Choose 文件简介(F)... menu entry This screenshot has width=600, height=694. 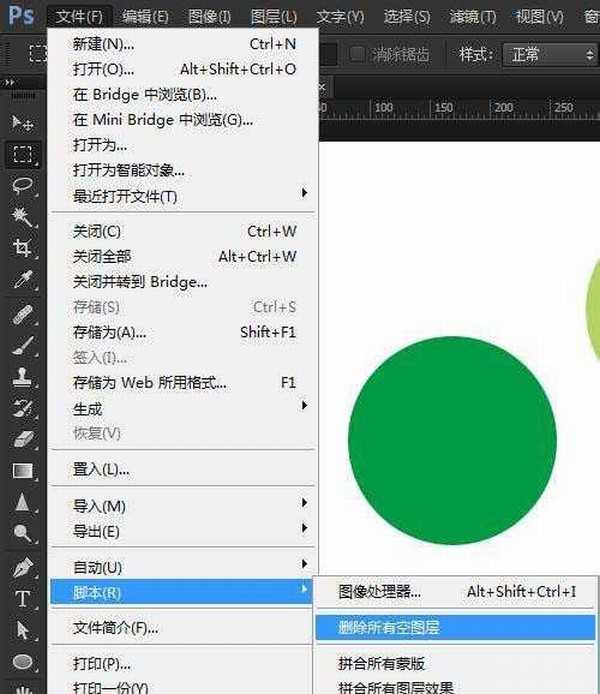[x=183, y=627]
